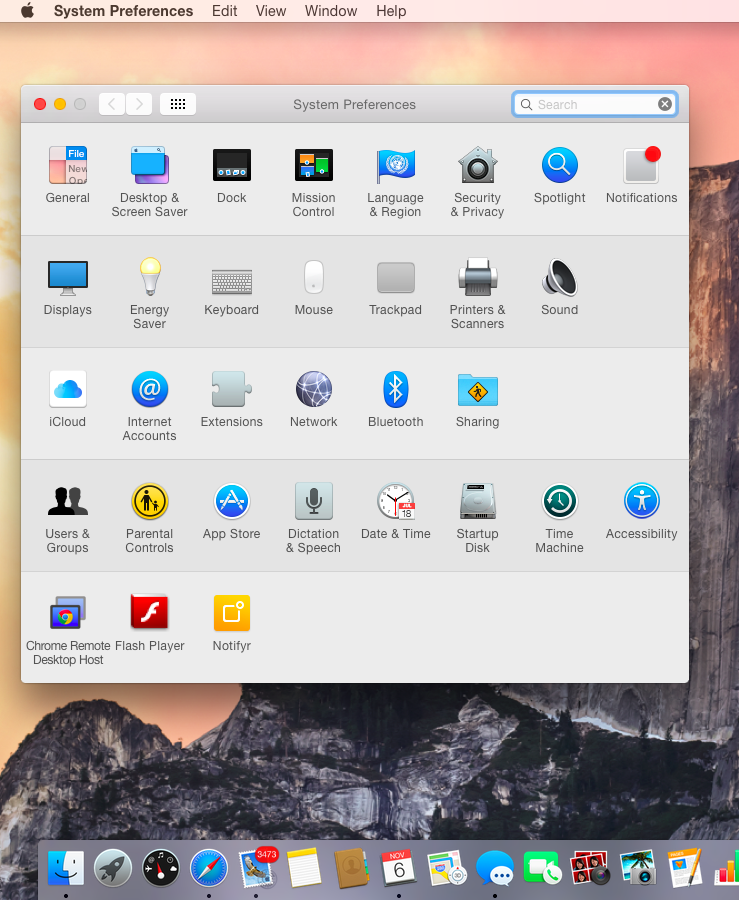
Task: Open Printers & Scanners preferences
Action: point(477,278)
